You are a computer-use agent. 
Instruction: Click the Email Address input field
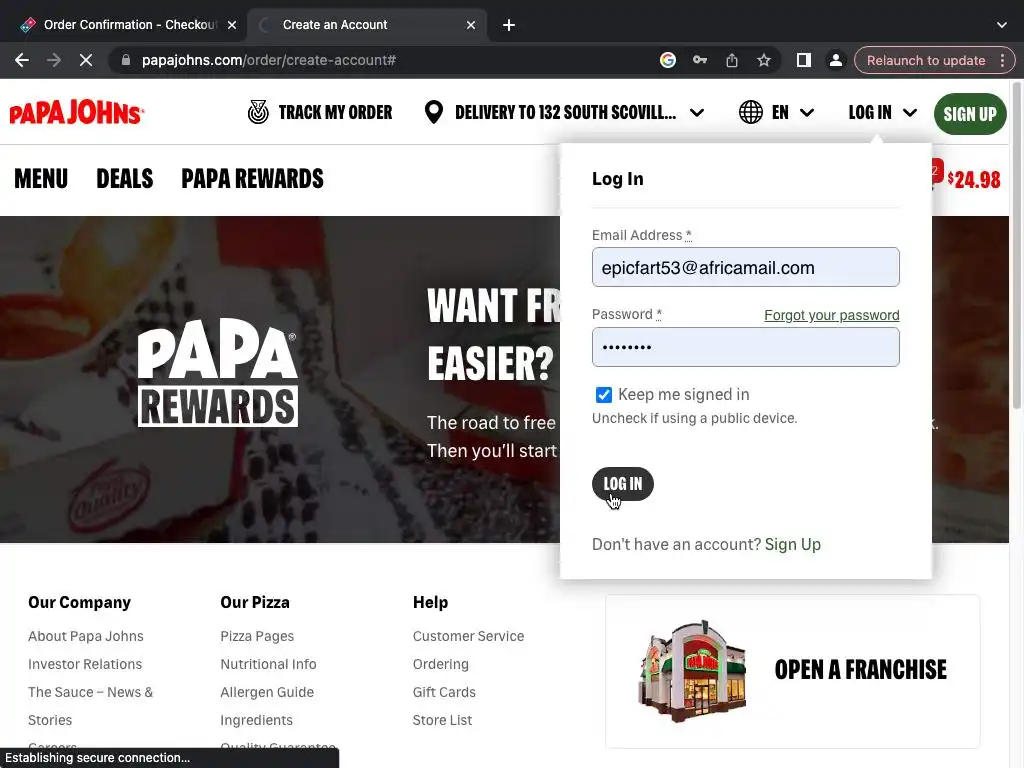click(745, 267)
